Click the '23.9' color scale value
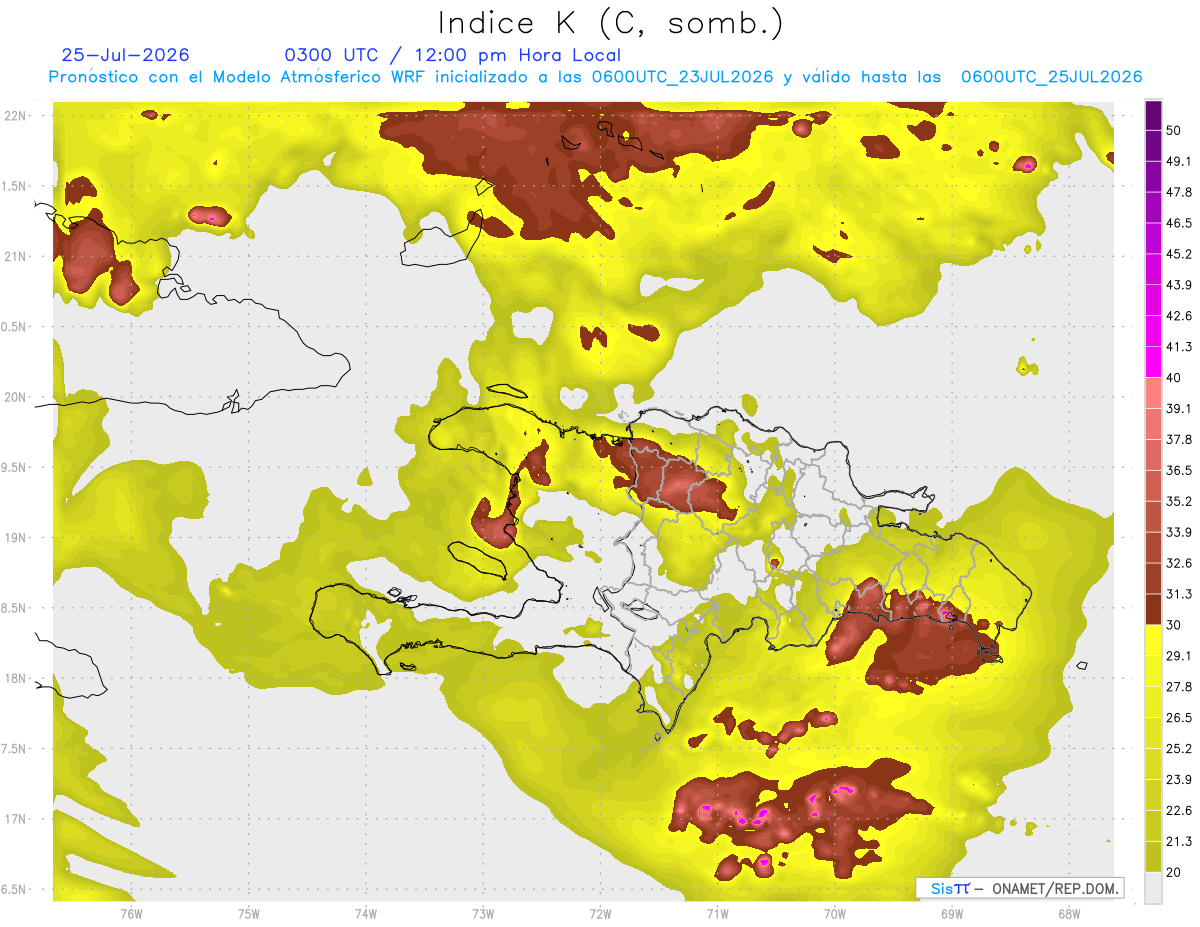 pyautogui.click(x=1179, y=780)
